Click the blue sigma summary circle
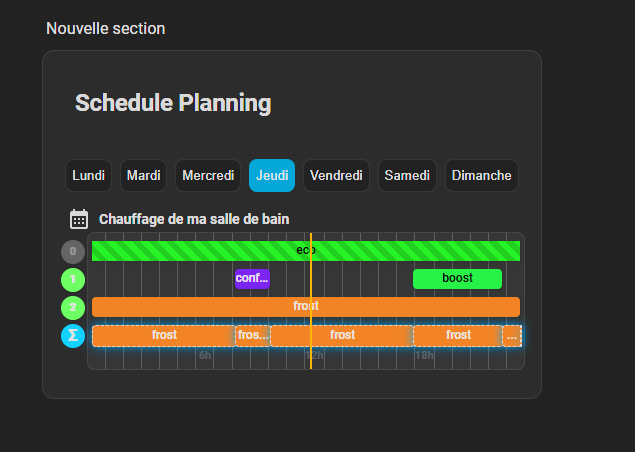This screenshot has height=452, width=635. tap(73, 336)
